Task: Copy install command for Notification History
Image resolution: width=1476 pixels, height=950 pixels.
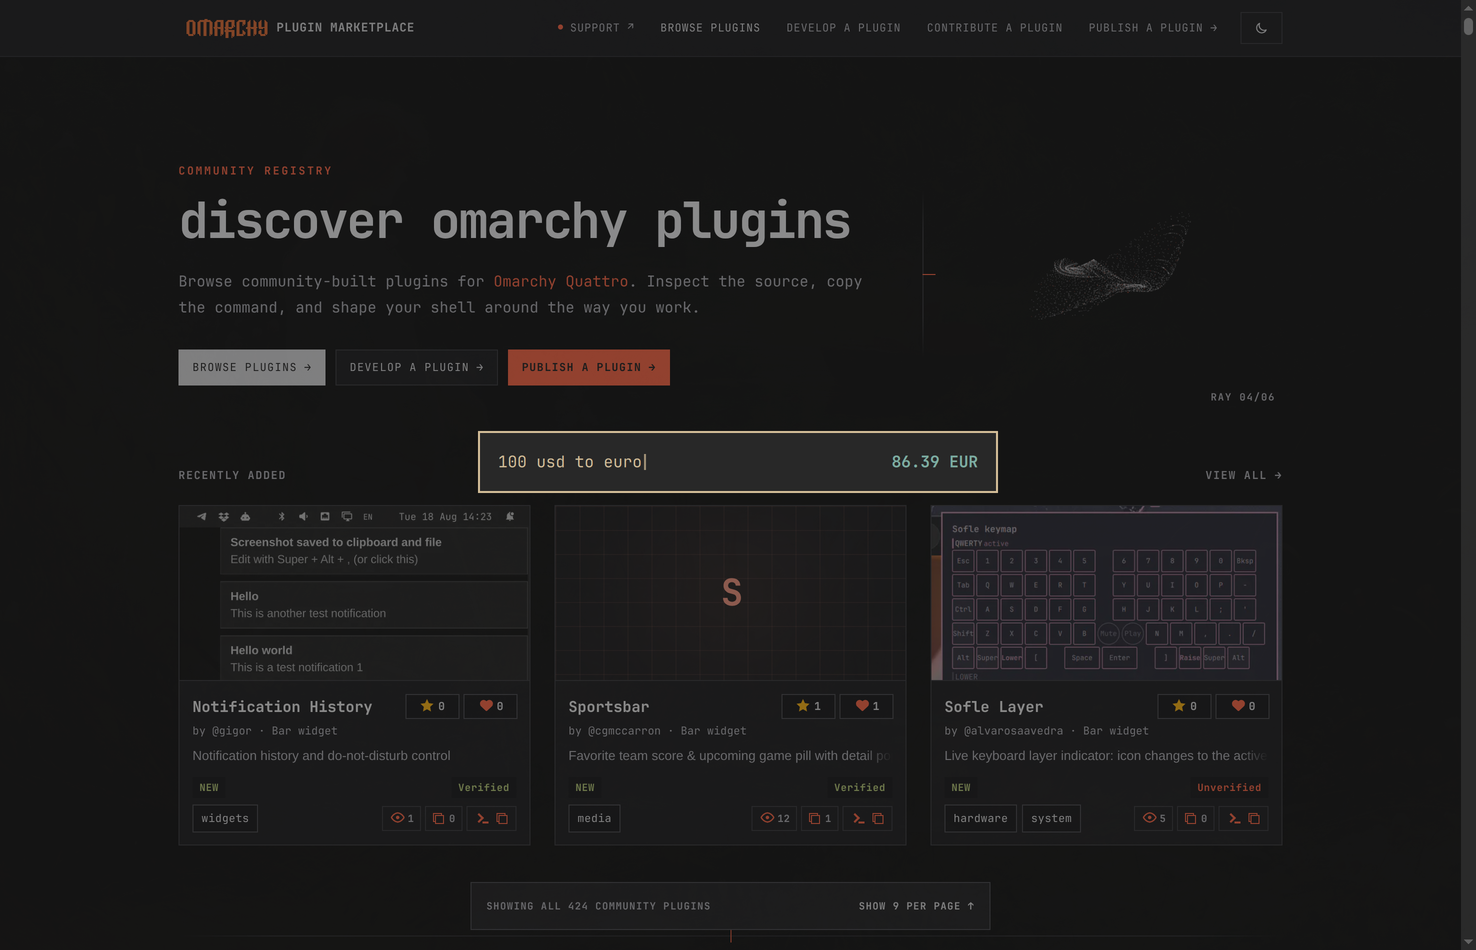Action: (491, 818)
